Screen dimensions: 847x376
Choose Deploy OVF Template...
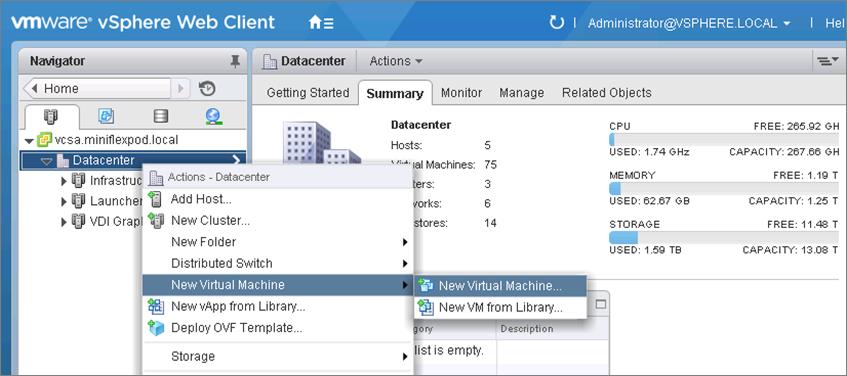[x=278, y=328]
